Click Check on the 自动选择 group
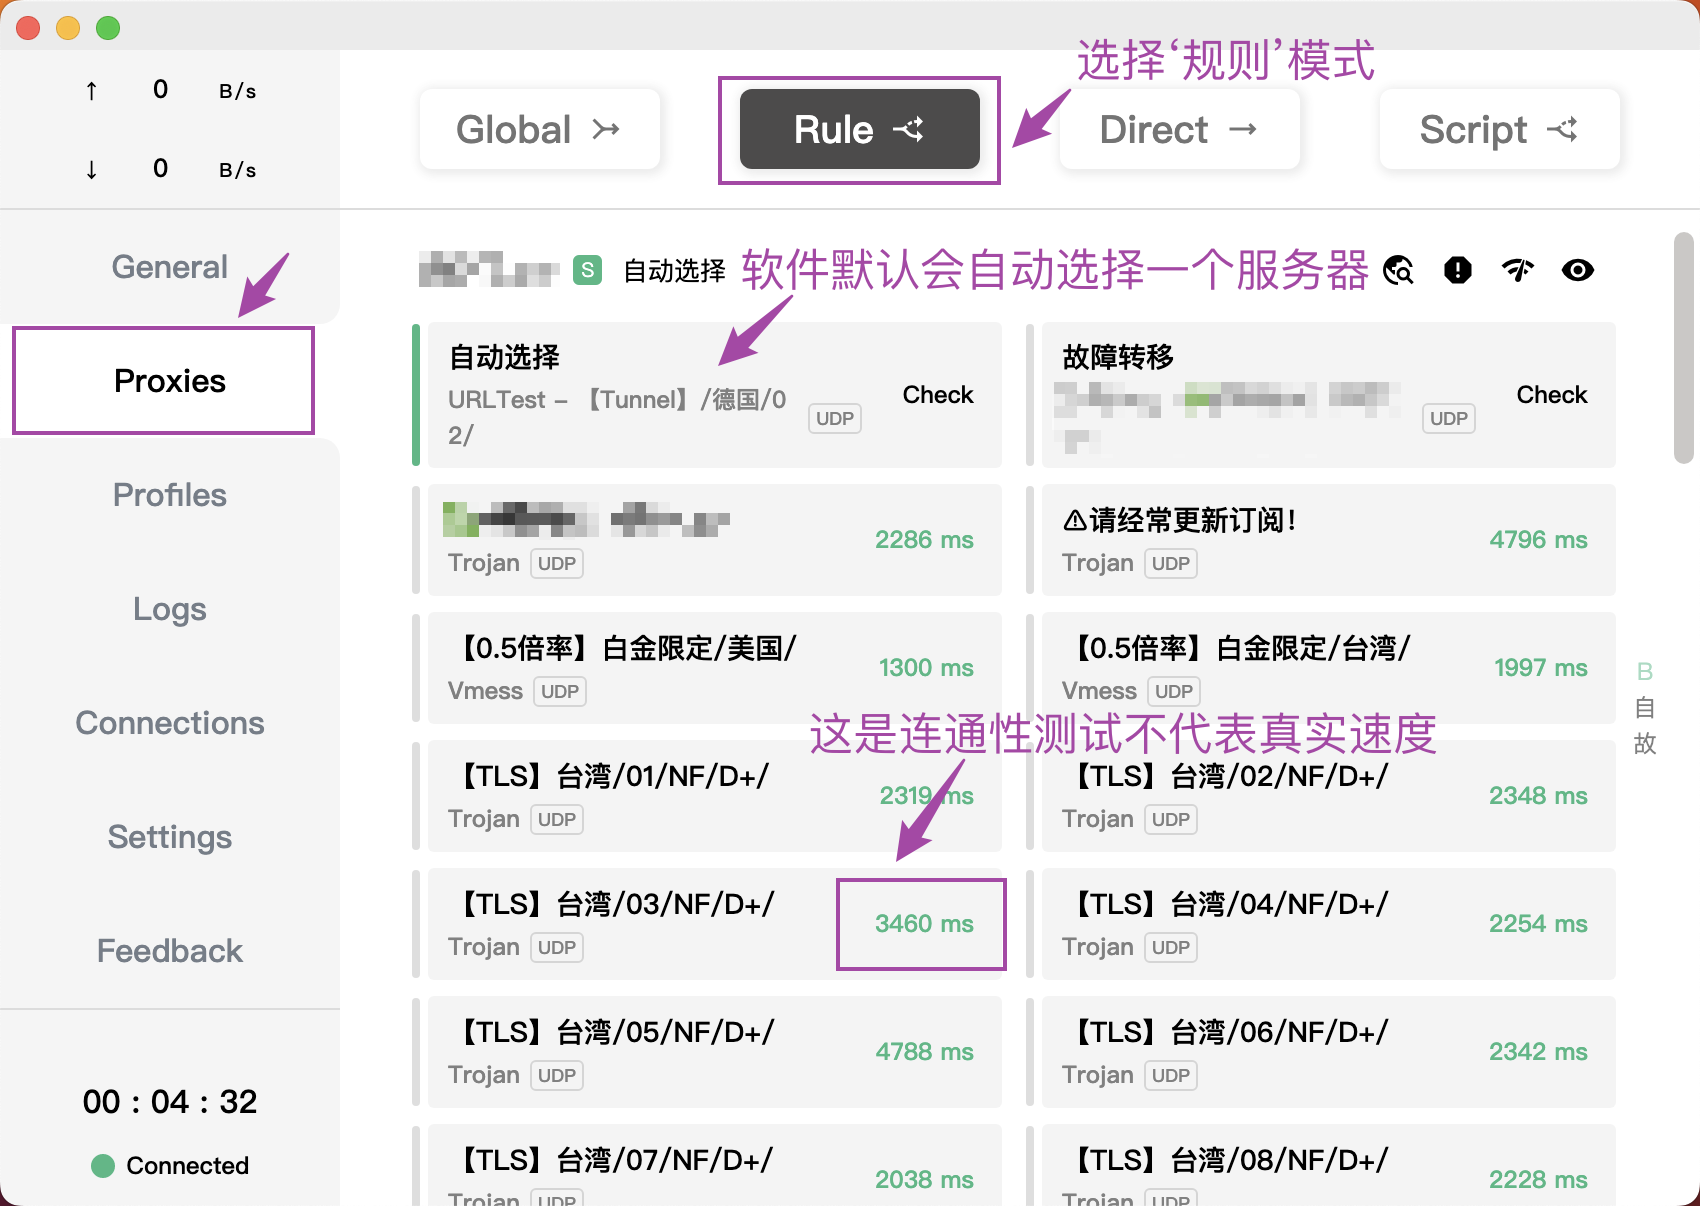The image size is (1700, 1206). [x=937, y=395]
